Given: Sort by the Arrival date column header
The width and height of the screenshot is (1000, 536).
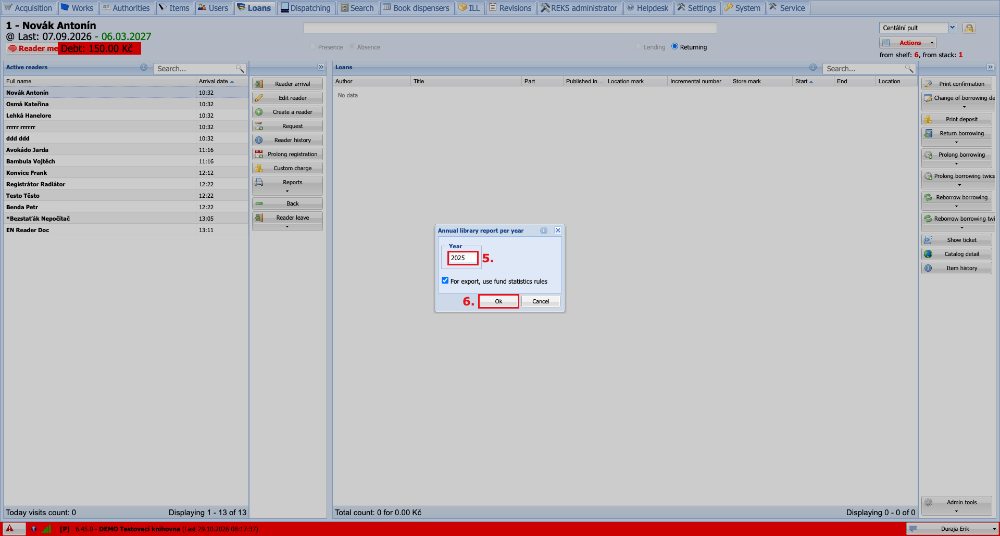Looking at the screenshot, I should [x=222, y=82].
